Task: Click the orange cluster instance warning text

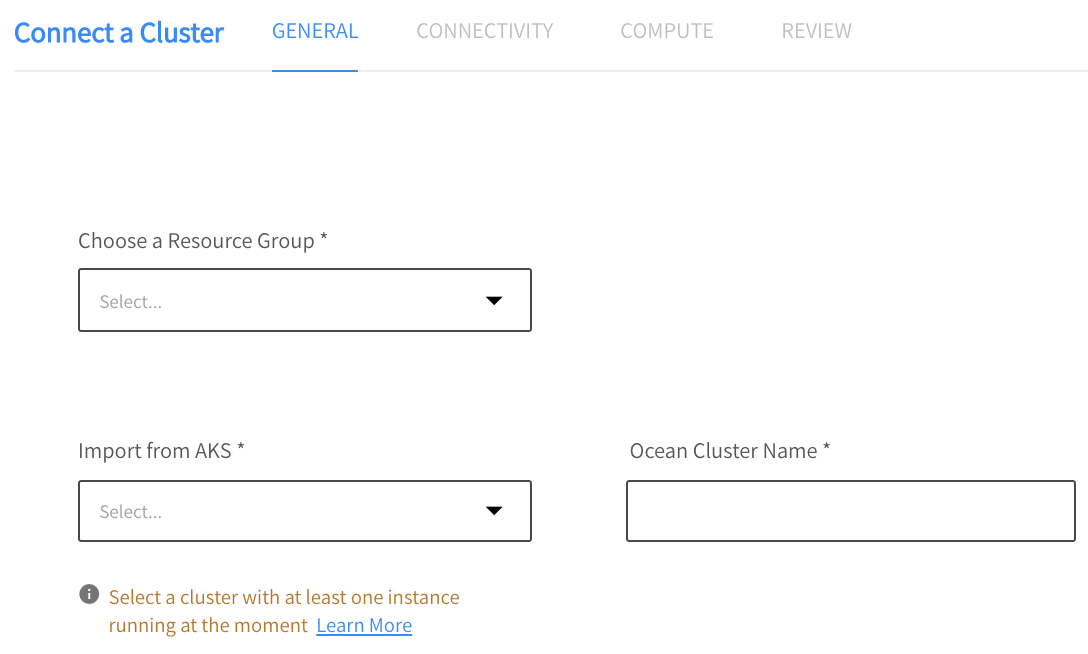Action: pyautogui.click(x=284, y=598)
